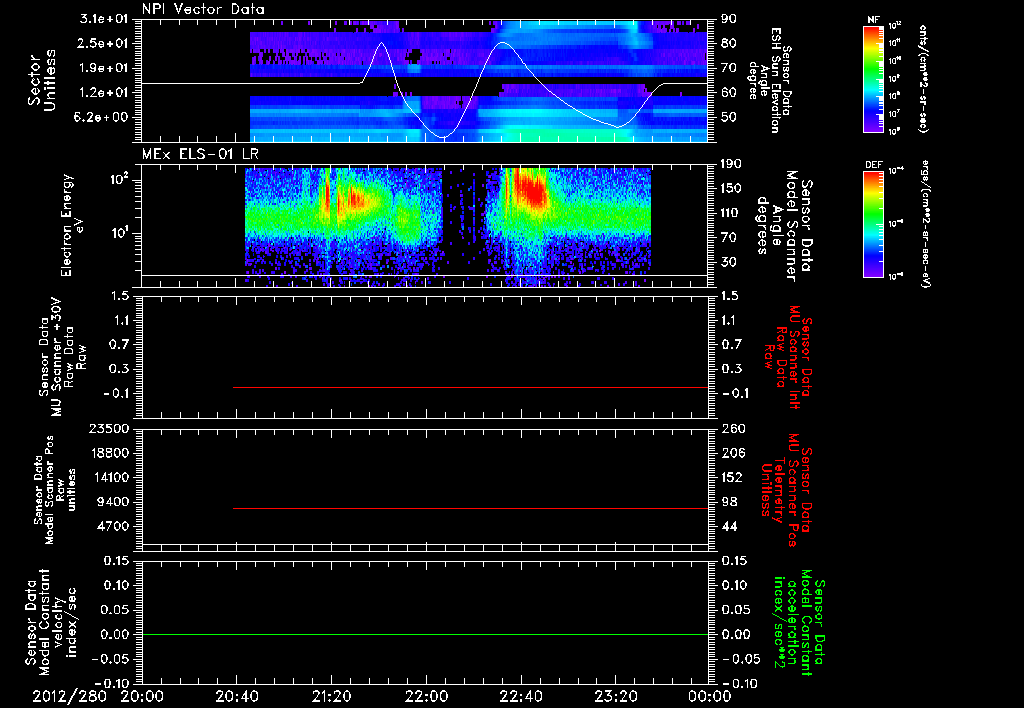Click the 9400 scanner position tick

tap(113, 502)
